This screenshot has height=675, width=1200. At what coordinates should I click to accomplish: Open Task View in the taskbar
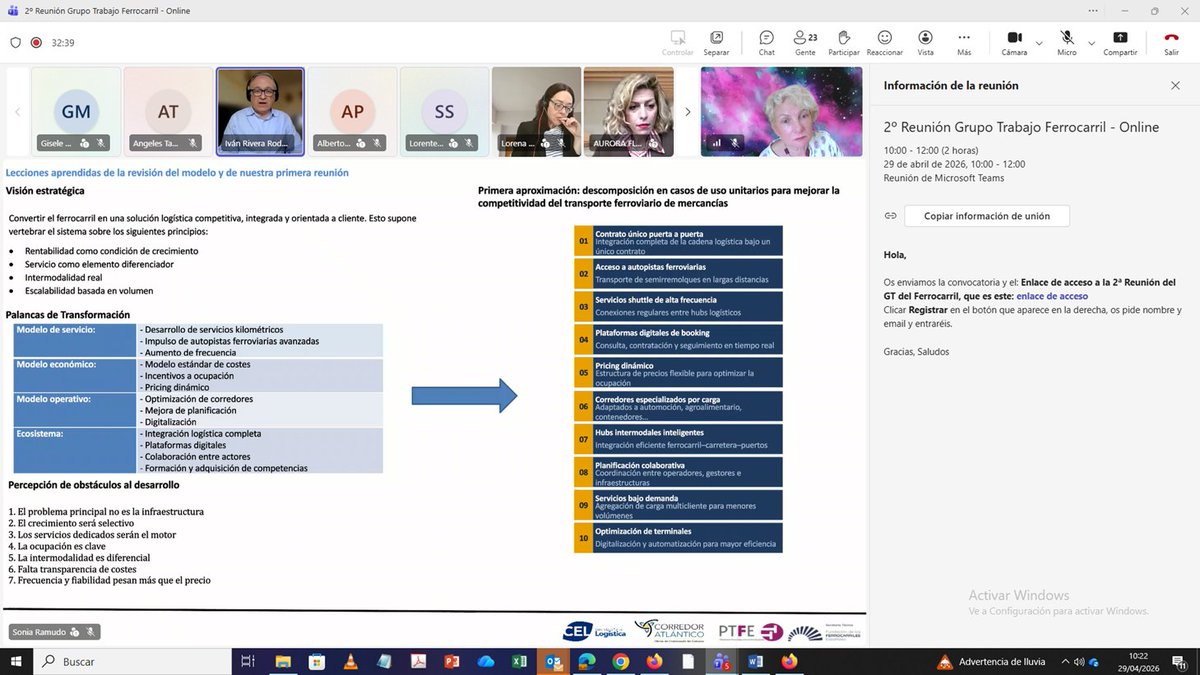(x=248, y=661)
